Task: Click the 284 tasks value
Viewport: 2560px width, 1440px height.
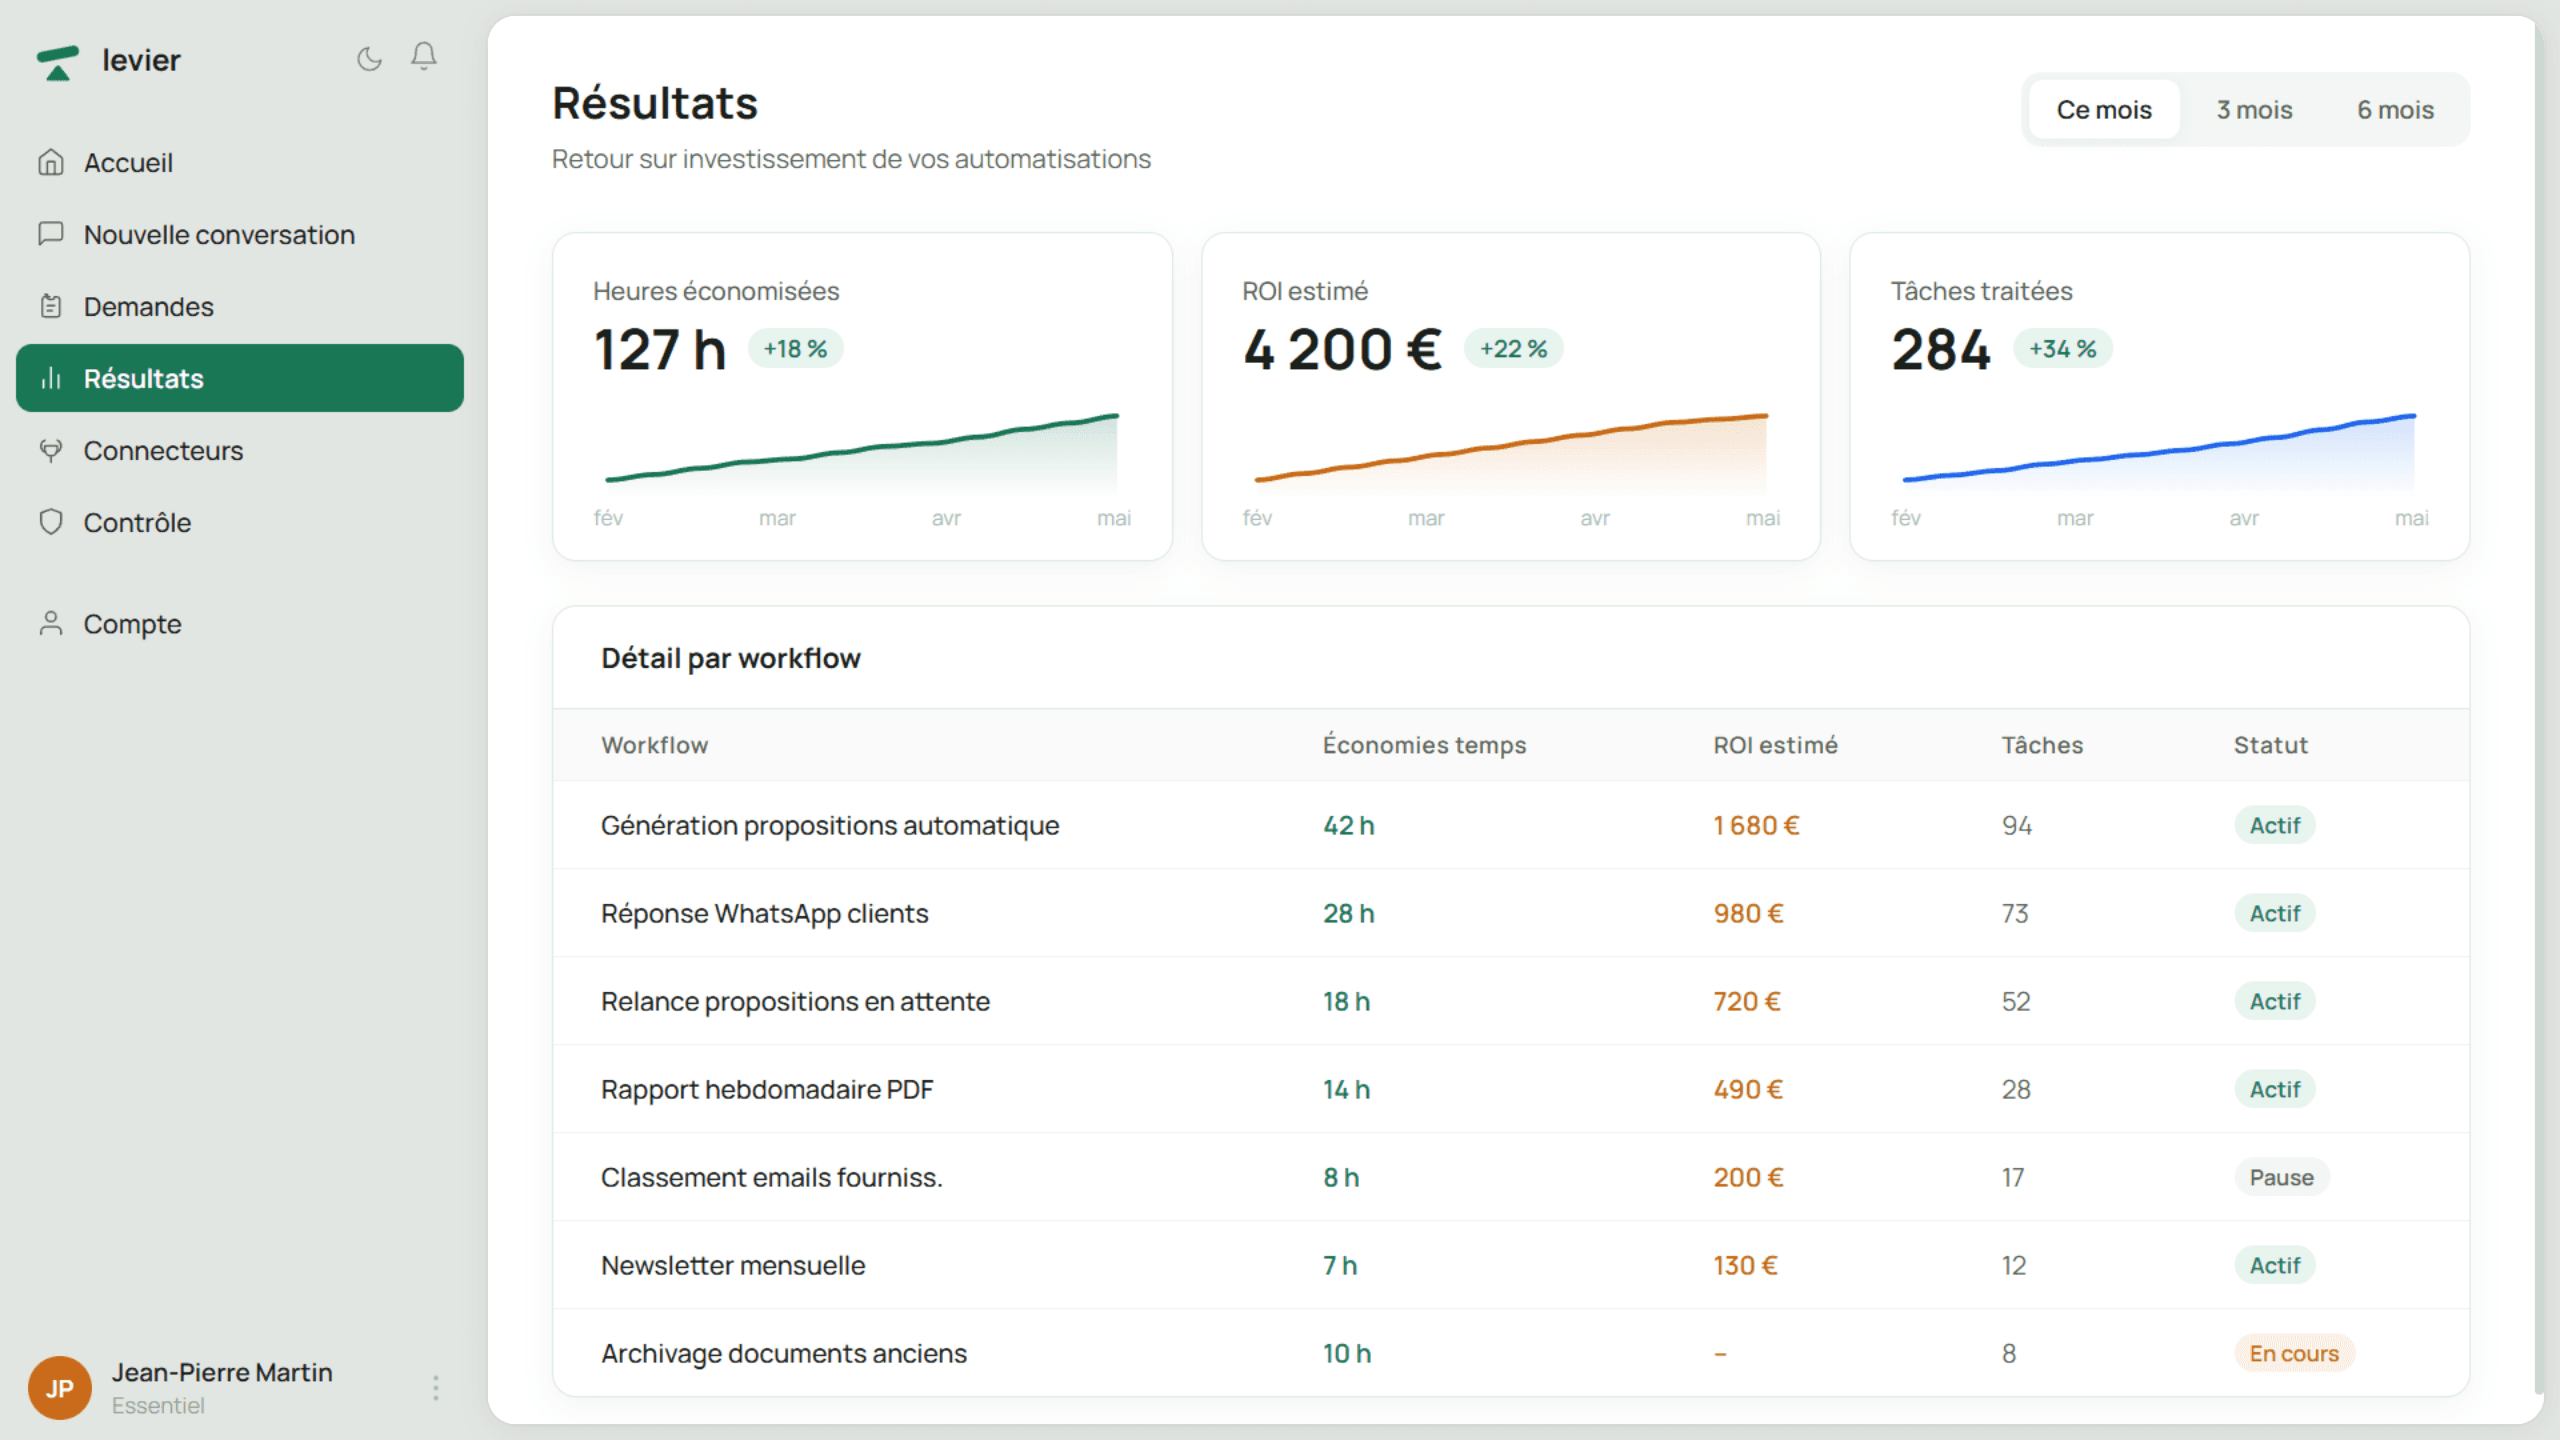Action: tap(1941, 350)
